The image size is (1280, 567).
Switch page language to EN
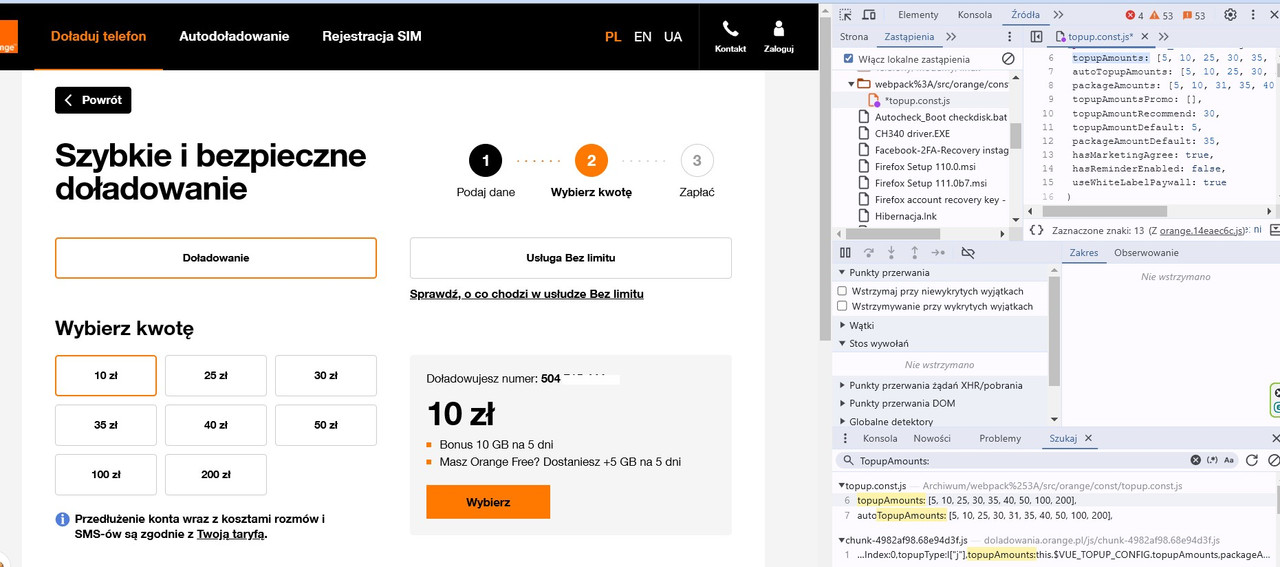point(643,36)
